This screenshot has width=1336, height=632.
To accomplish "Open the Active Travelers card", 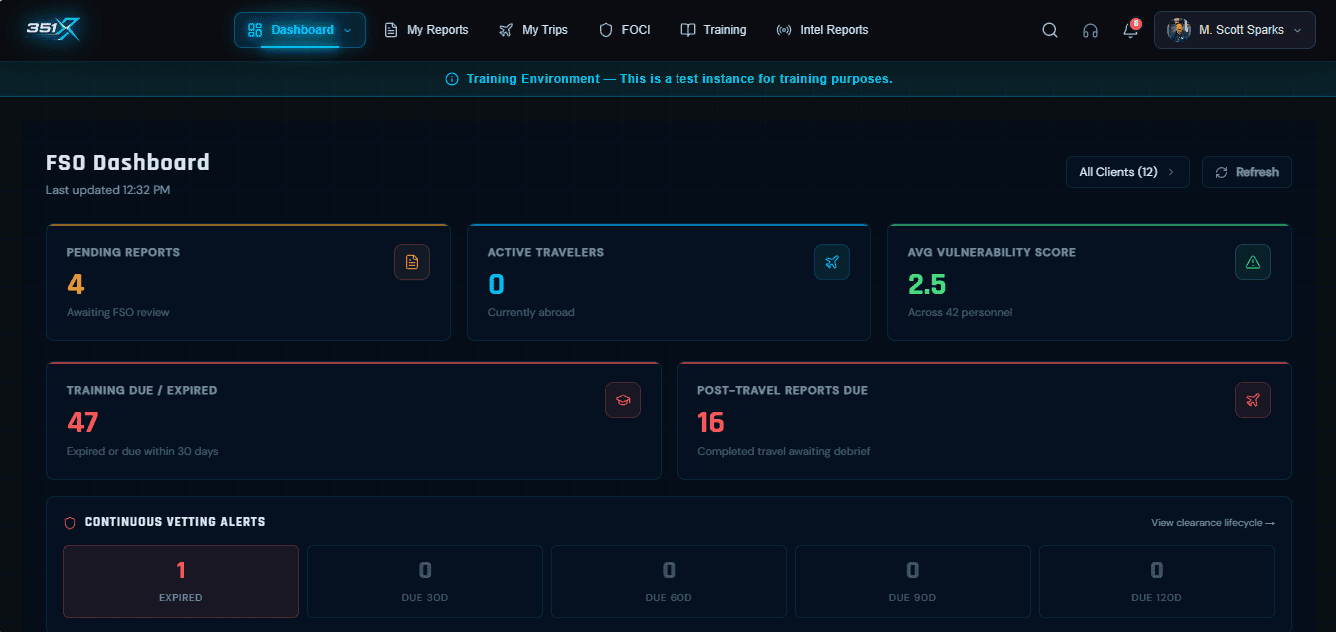I will 669,282.
